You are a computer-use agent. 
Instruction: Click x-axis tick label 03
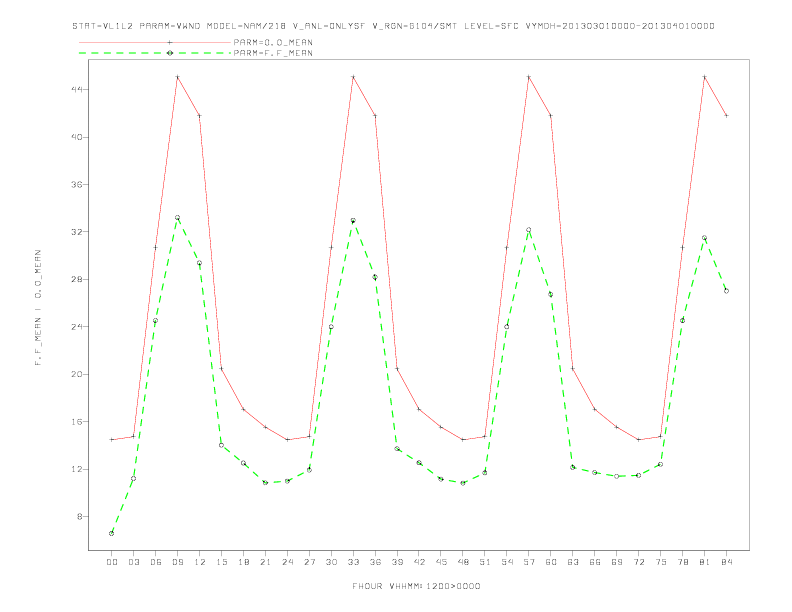pyautogui.click(x=133, y=562)
